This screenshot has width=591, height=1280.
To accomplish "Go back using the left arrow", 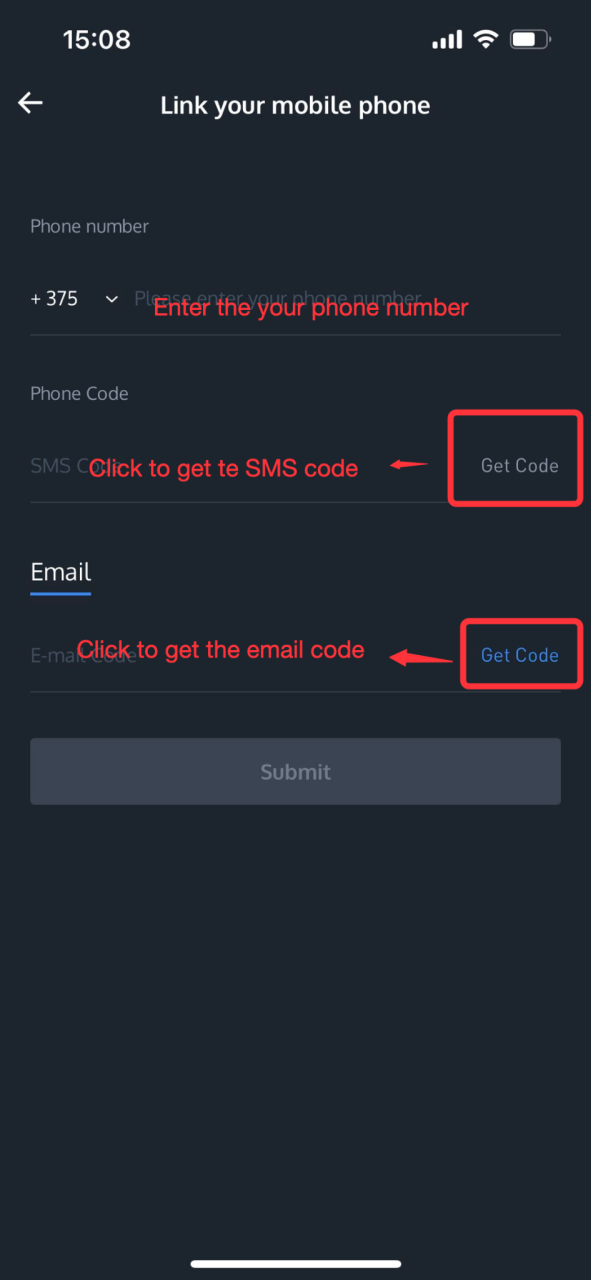I will (x=30, y=102).
